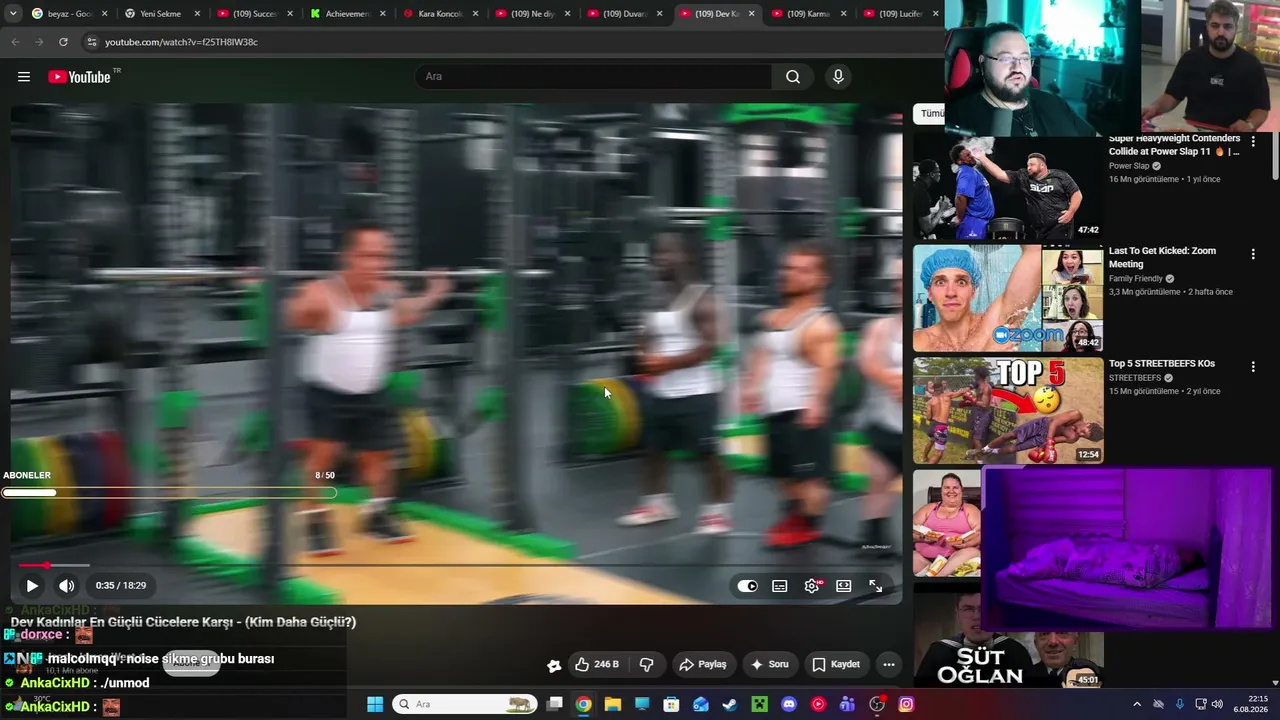Close the 'Yeni Sekme' tab
Viewport: 1280px width, 720px height.
[x=197, y=14]
